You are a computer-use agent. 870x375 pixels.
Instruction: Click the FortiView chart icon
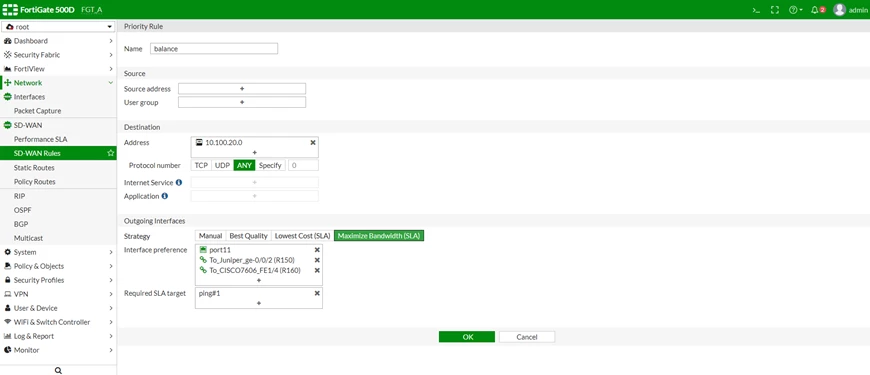pos(8,69)
